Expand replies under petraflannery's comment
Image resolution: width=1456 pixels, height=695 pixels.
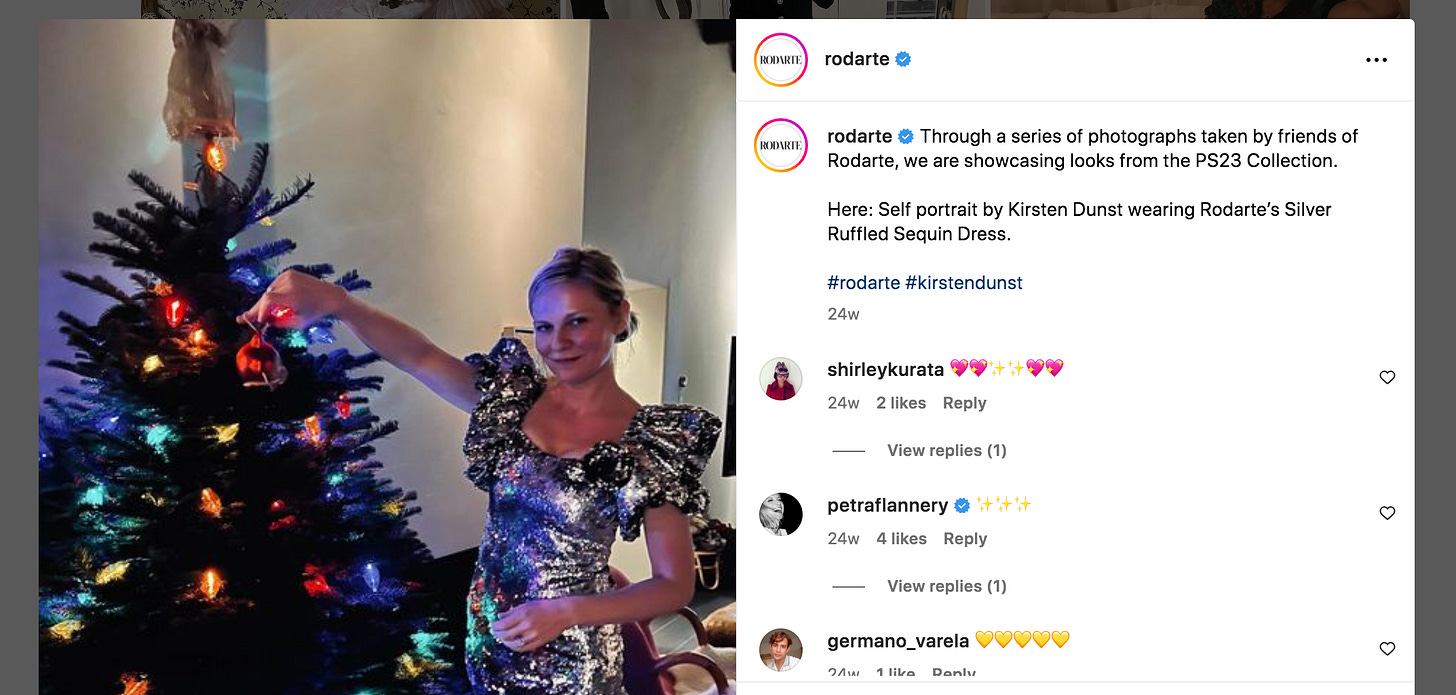(x=946, y=587)
